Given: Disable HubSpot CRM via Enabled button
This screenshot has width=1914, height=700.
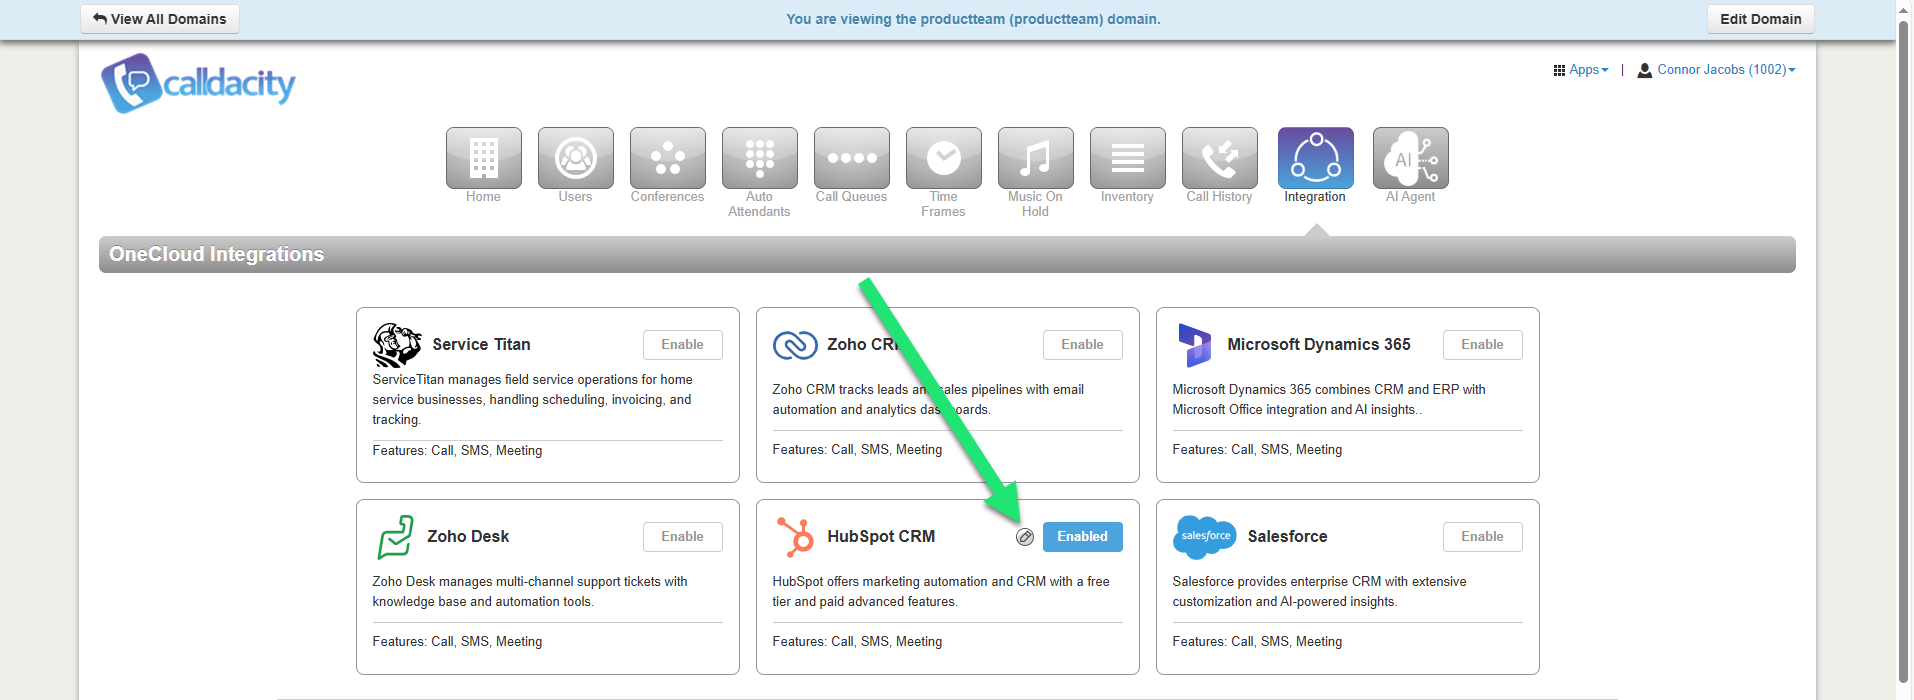Looking at the screenshot, I should point(1082,537).
